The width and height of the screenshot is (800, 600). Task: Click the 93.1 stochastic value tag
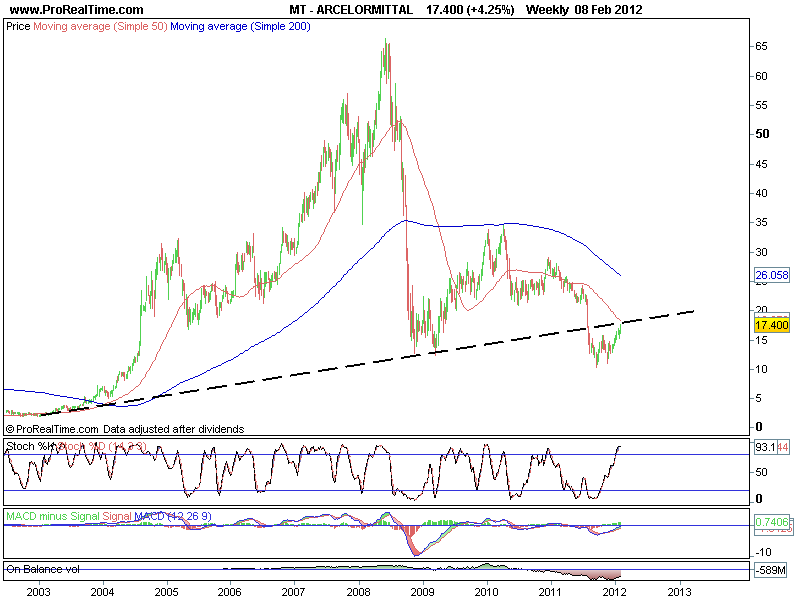point(765,447)
